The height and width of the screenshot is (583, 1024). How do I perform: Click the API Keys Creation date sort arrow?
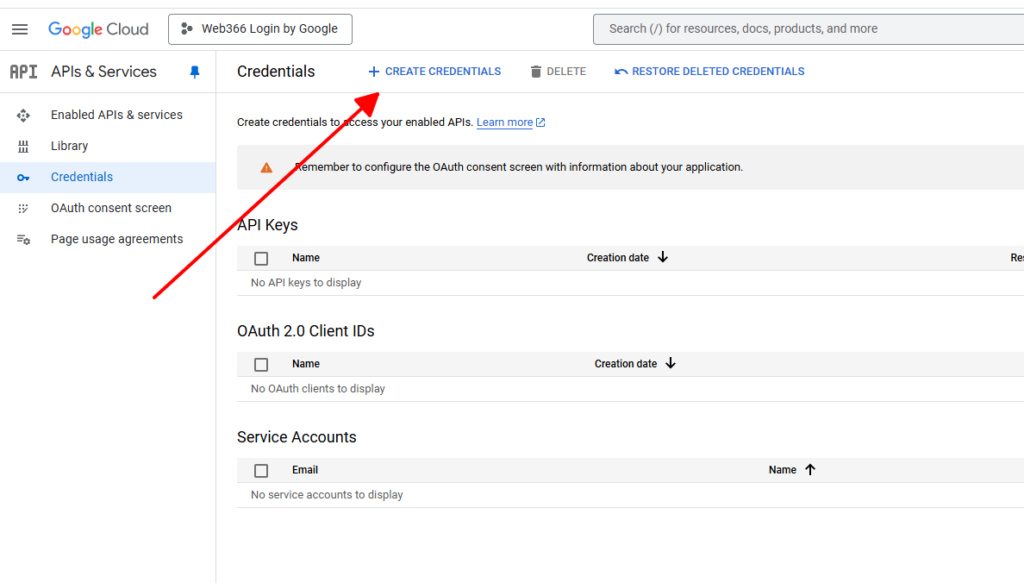[x=663, y=257]
